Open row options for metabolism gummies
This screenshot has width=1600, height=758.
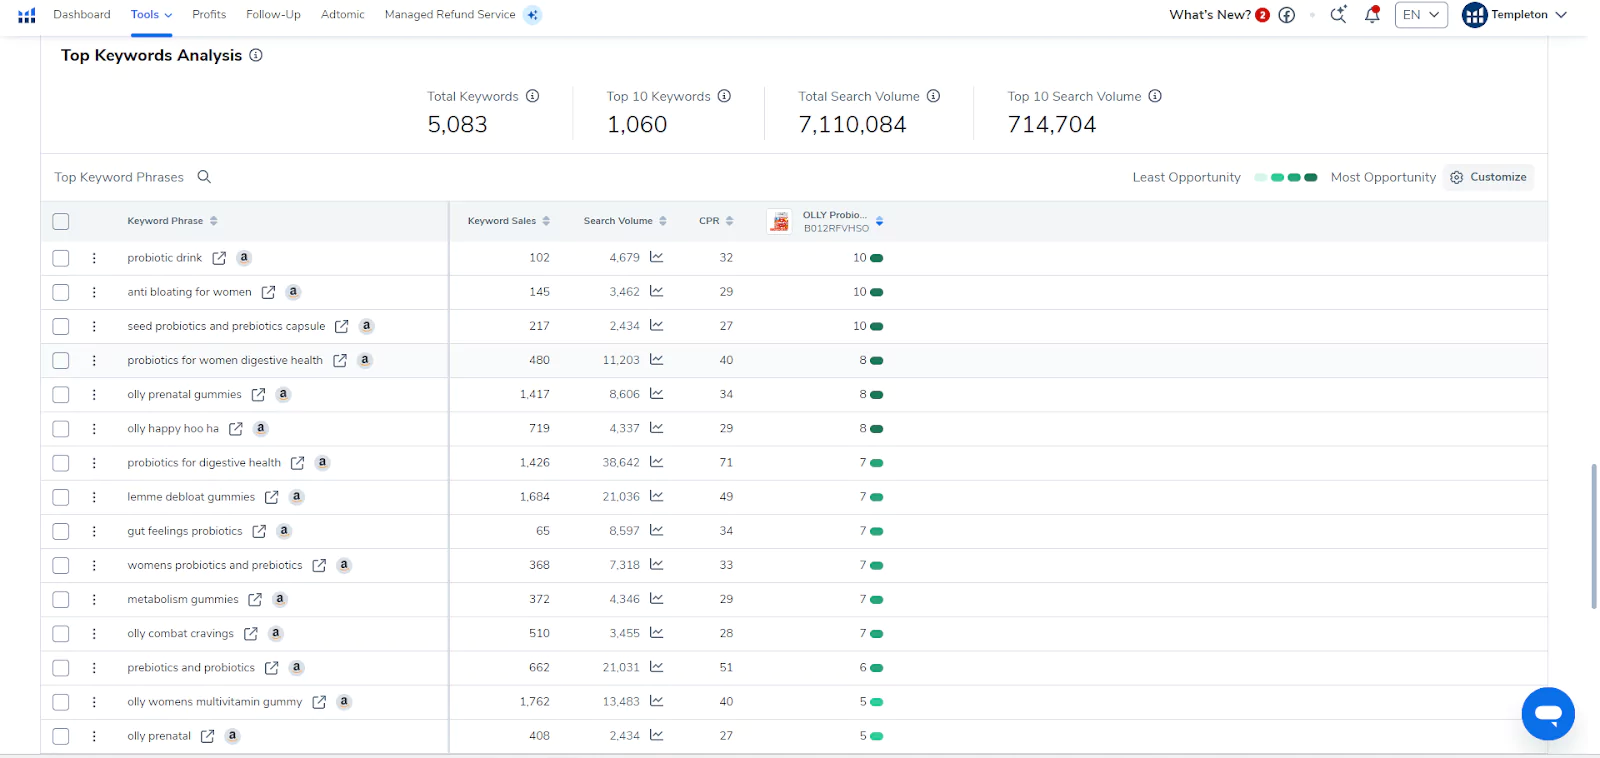click(94, 600)
